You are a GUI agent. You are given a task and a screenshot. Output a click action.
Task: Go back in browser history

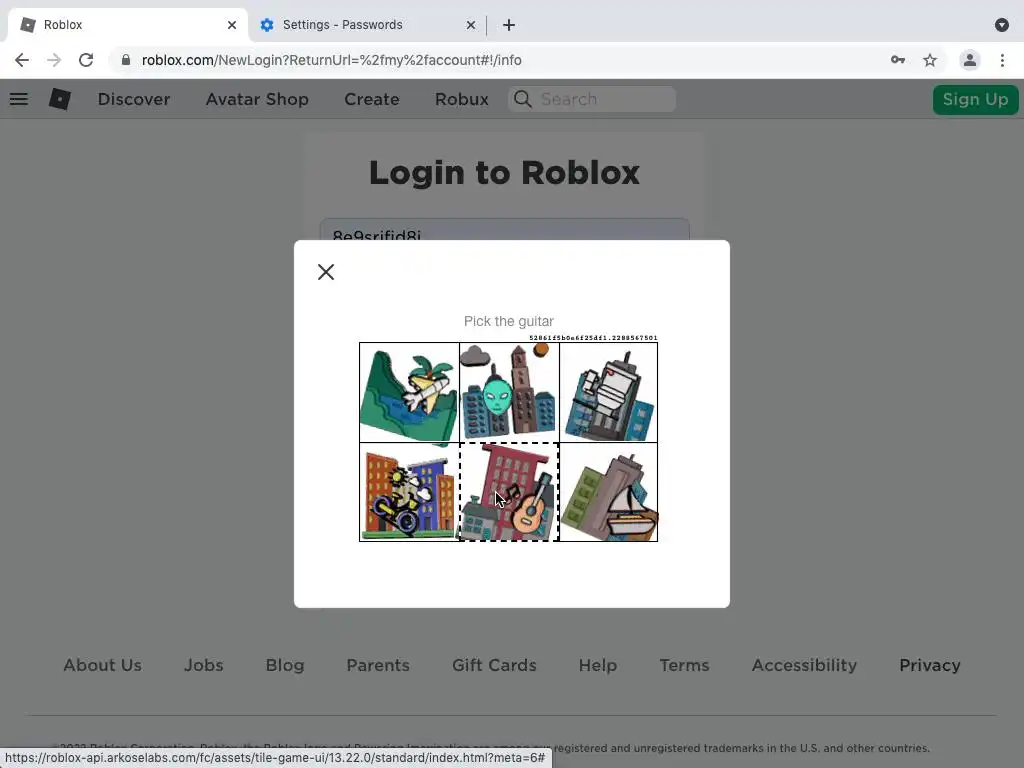click(x=22, y=60)
